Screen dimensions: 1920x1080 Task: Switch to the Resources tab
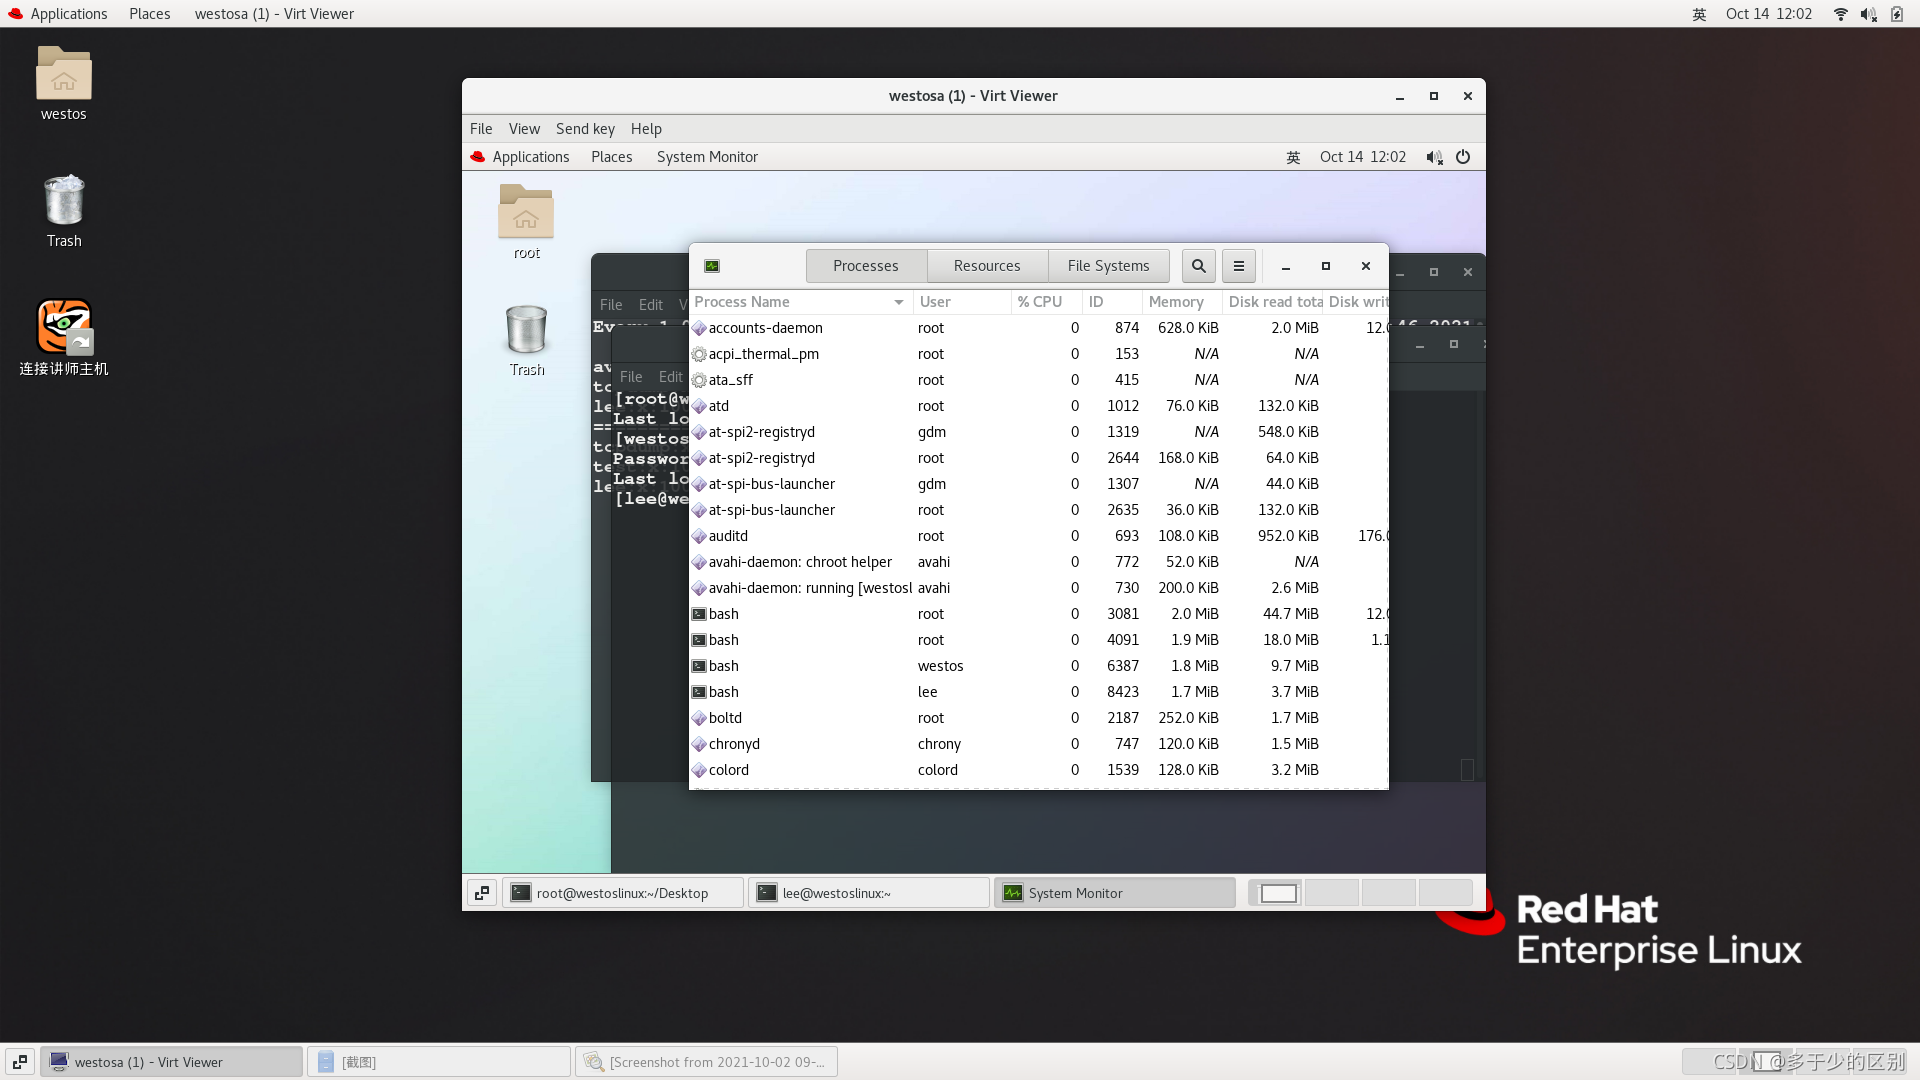(x=986, y=266)
